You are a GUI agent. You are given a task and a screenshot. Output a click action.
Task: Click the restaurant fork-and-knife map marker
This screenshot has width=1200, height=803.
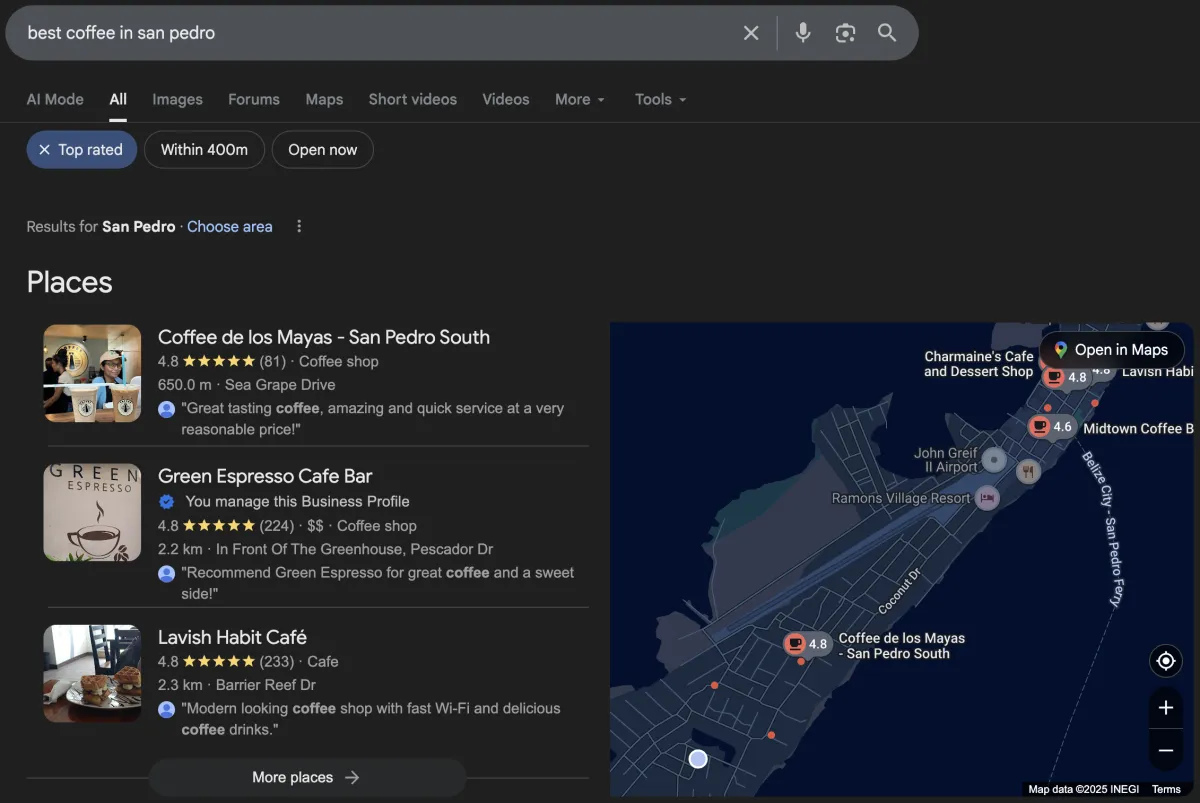[x=1028, y=471]
